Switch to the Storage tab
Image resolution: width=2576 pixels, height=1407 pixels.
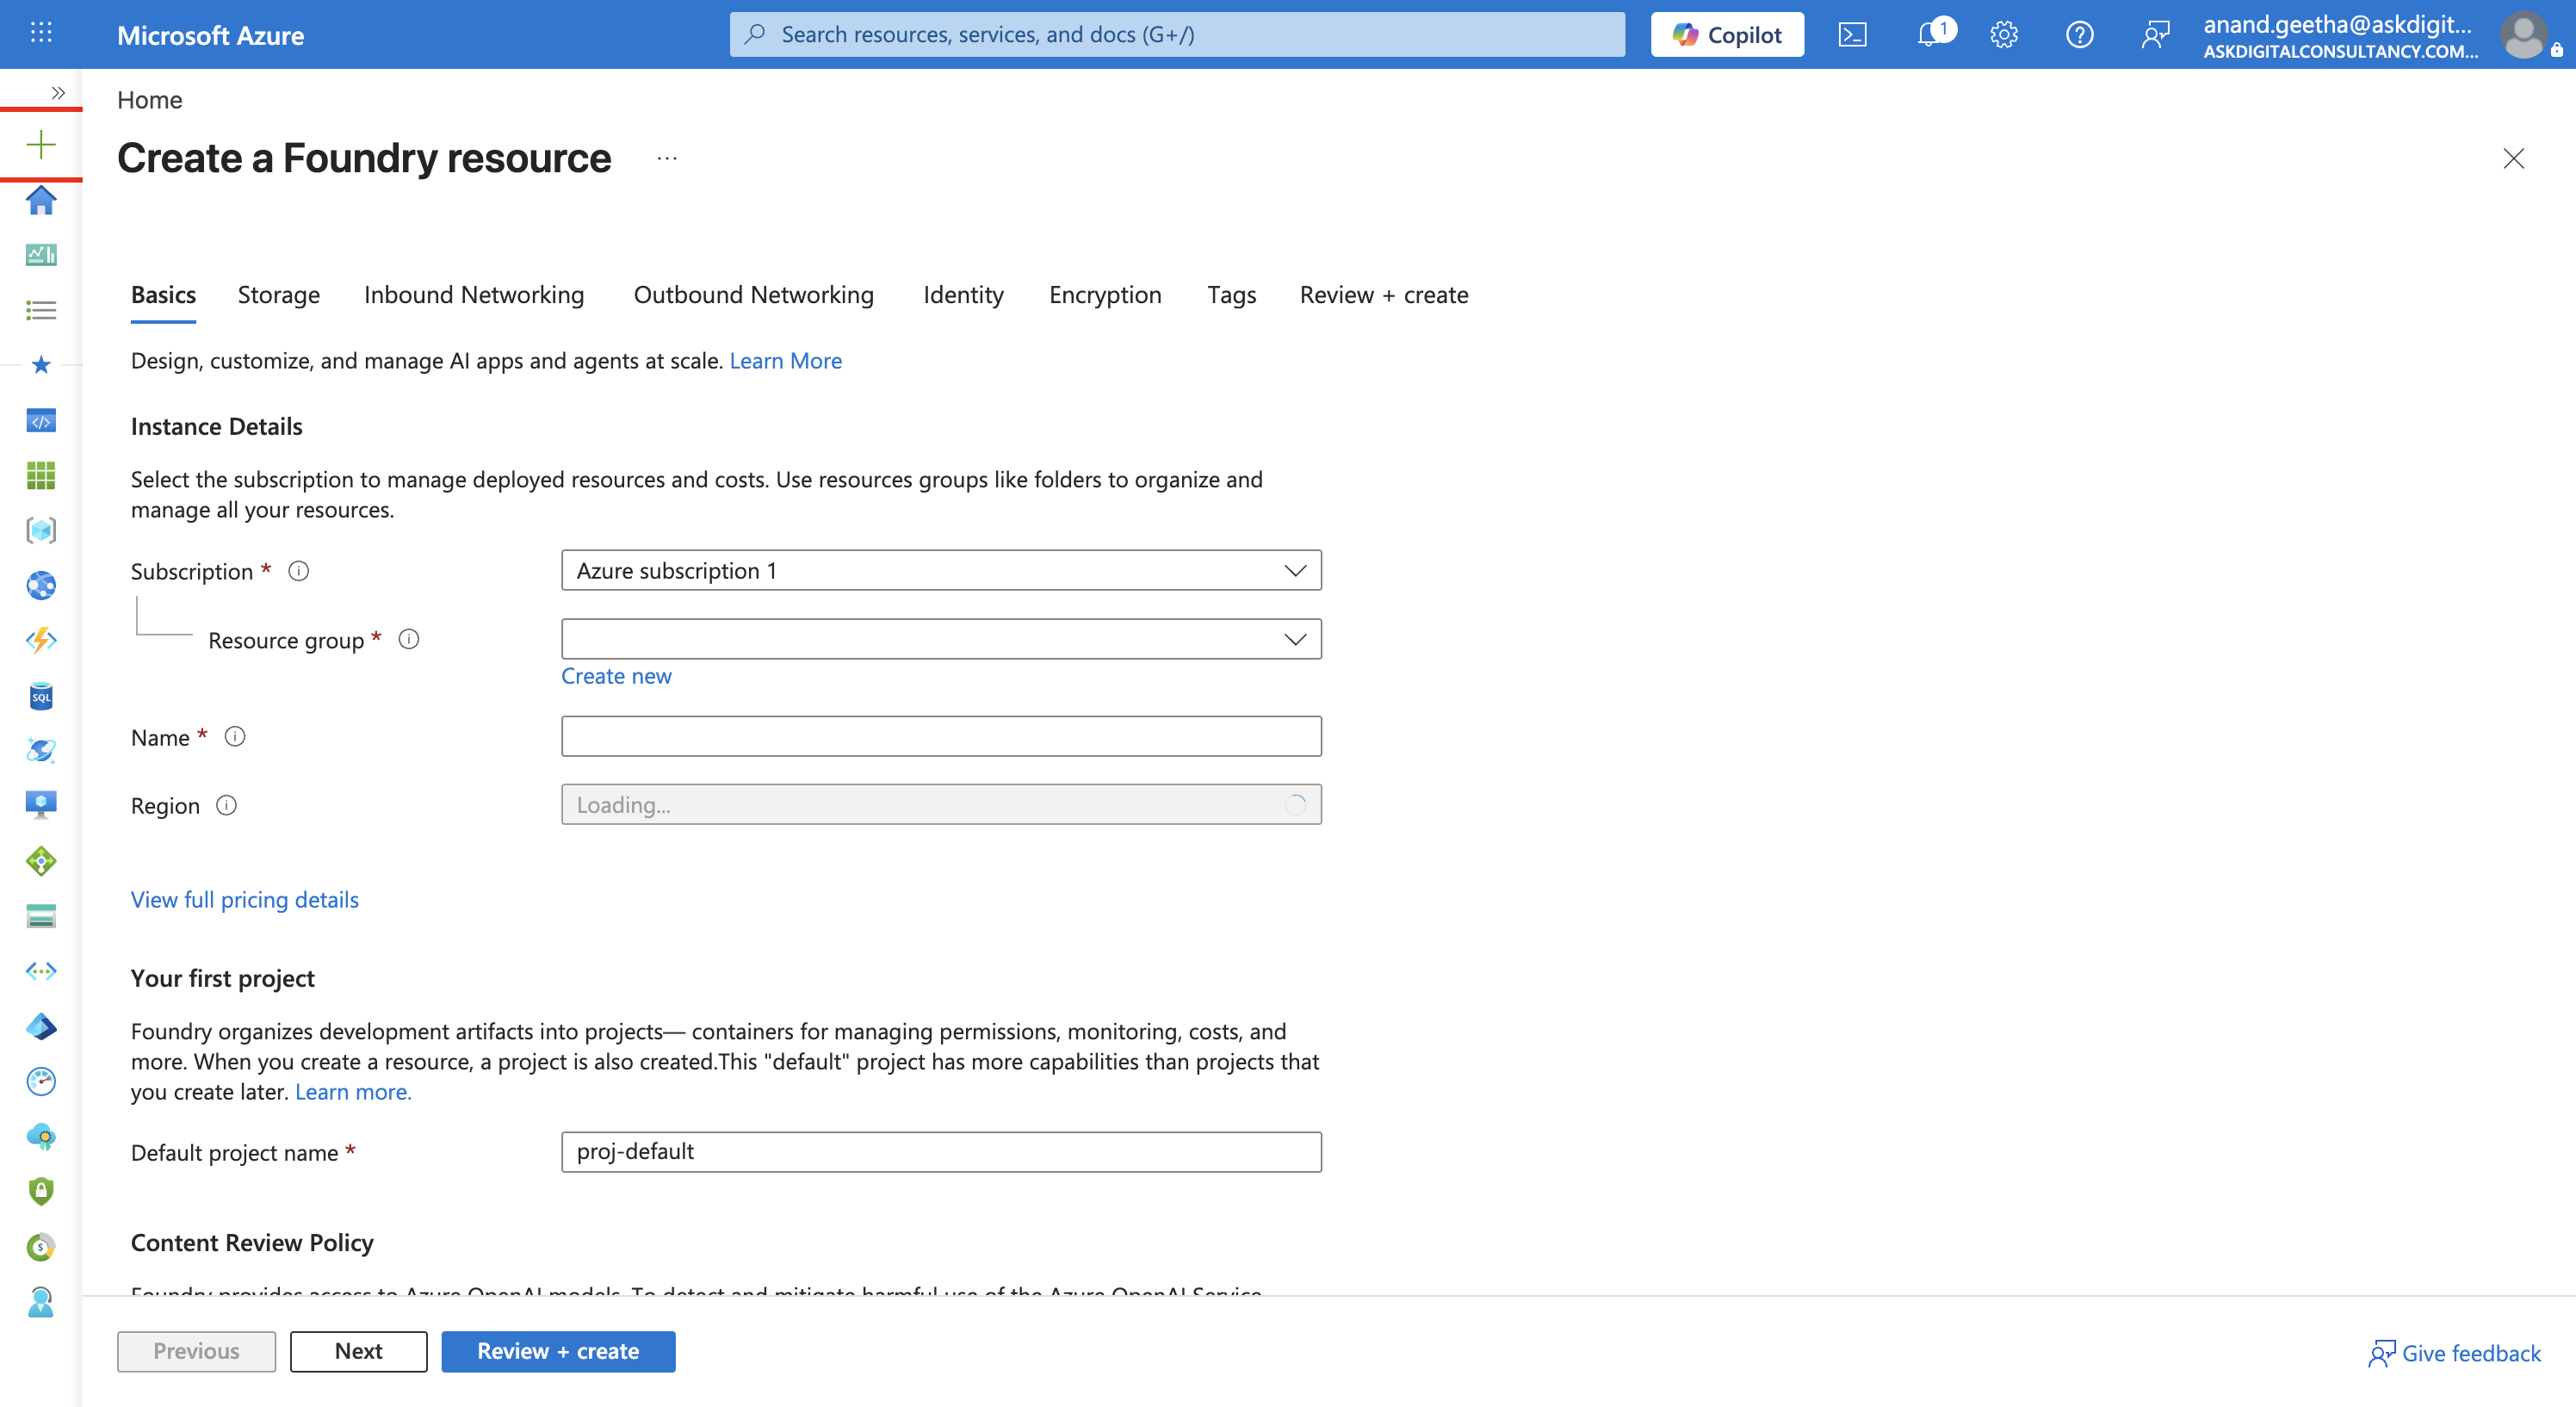click(279, 295)
